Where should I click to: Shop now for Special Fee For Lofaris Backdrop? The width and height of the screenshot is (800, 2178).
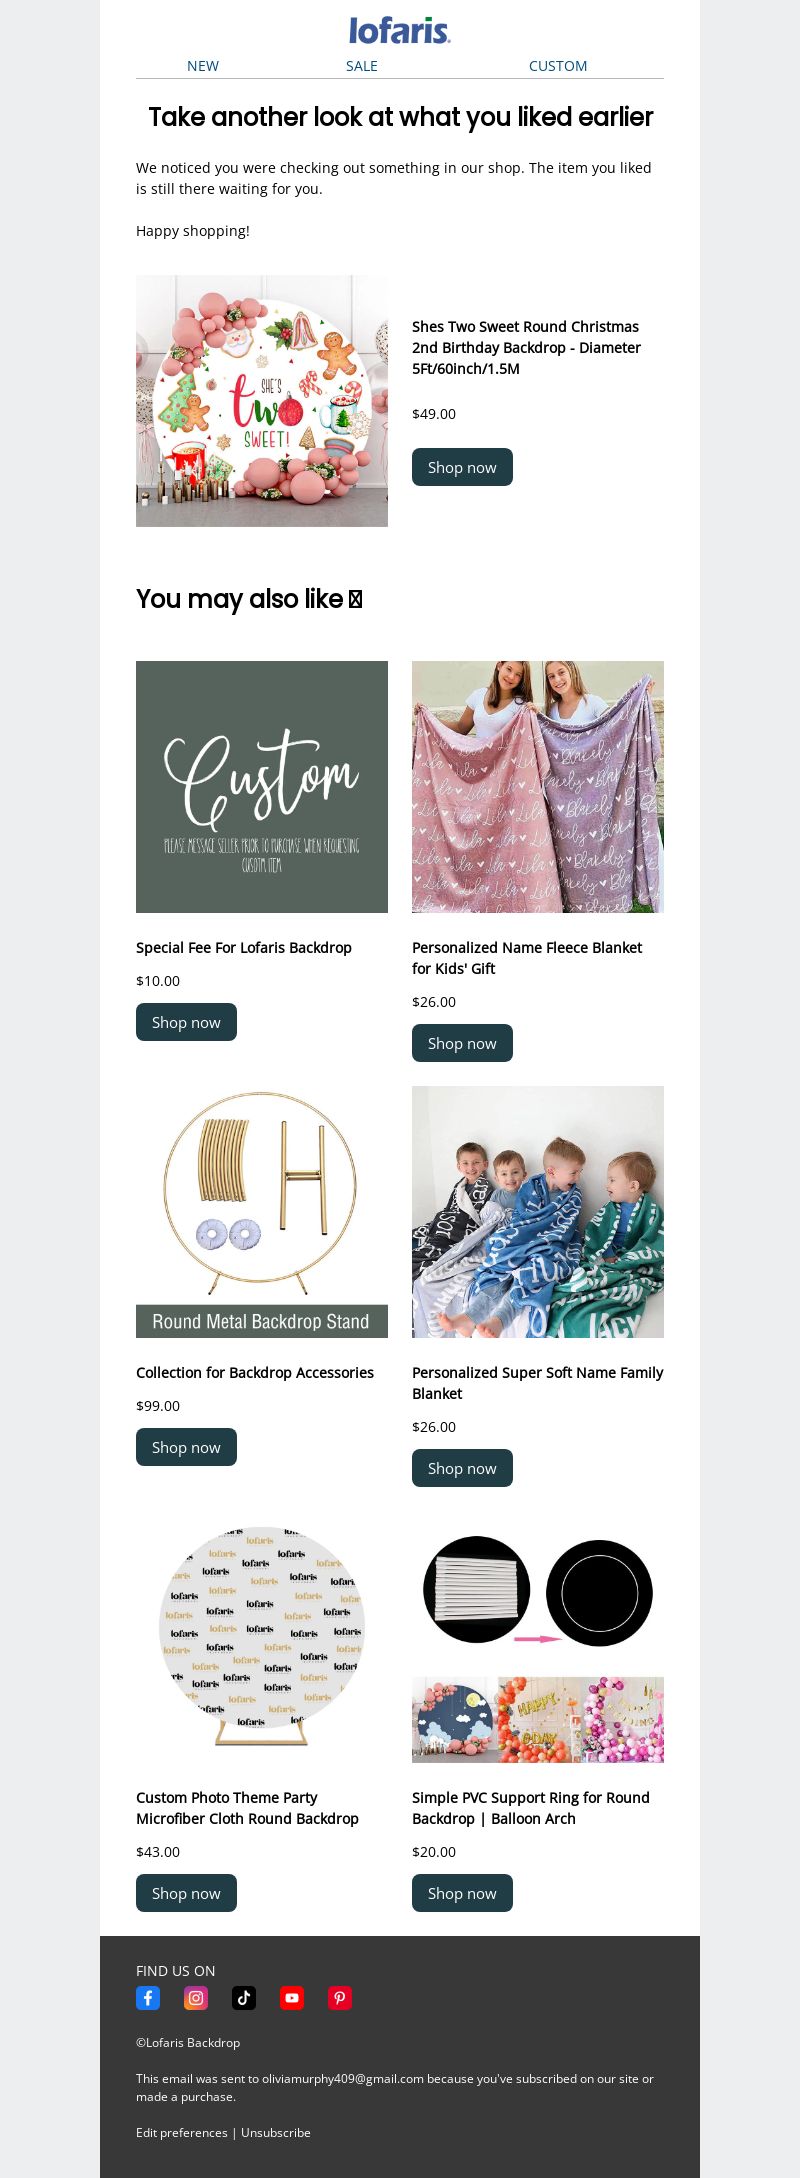[186, 1022]
